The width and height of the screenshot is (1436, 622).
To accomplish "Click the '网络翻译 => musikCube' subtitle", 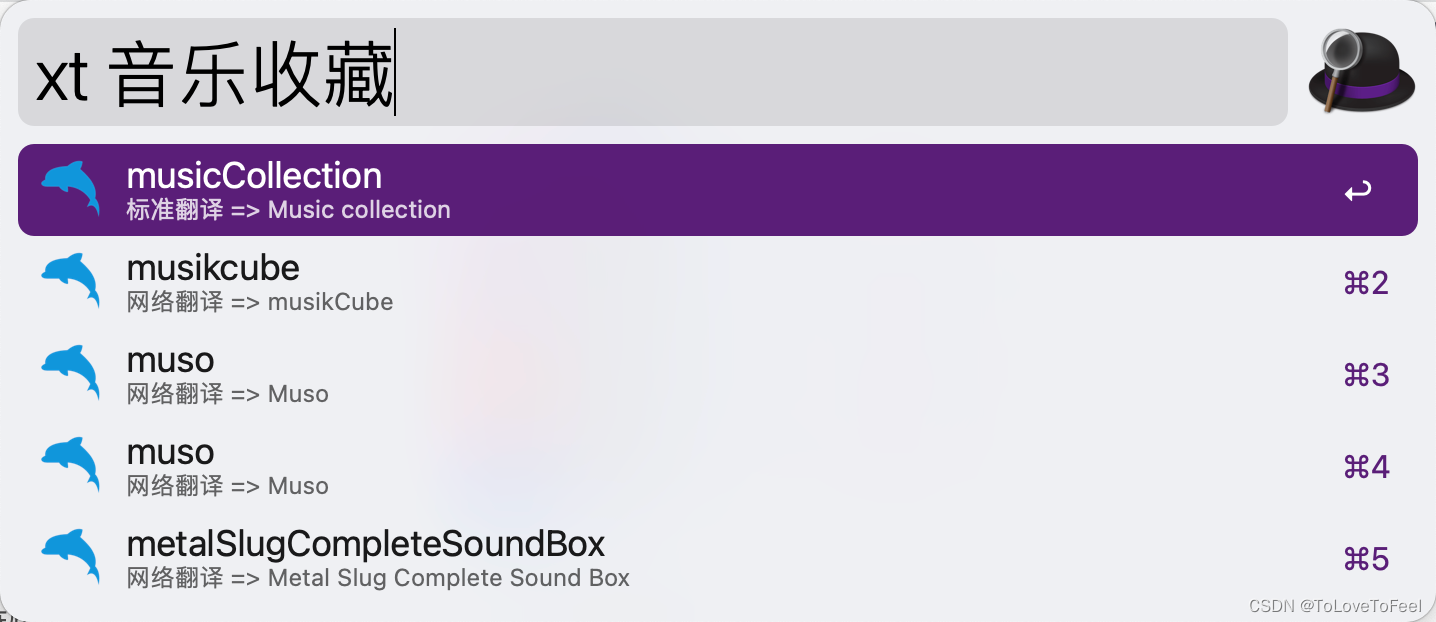I will point(260,302).
